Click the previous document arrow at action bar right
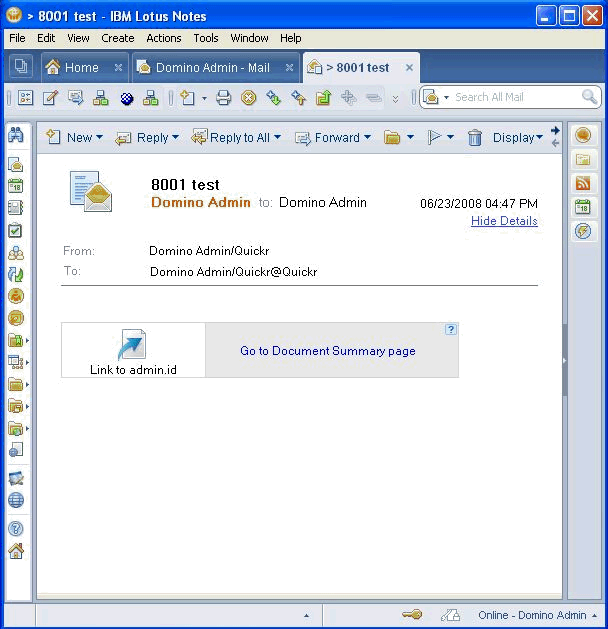This screenshot has height=629, width=608. click(555, 143)
